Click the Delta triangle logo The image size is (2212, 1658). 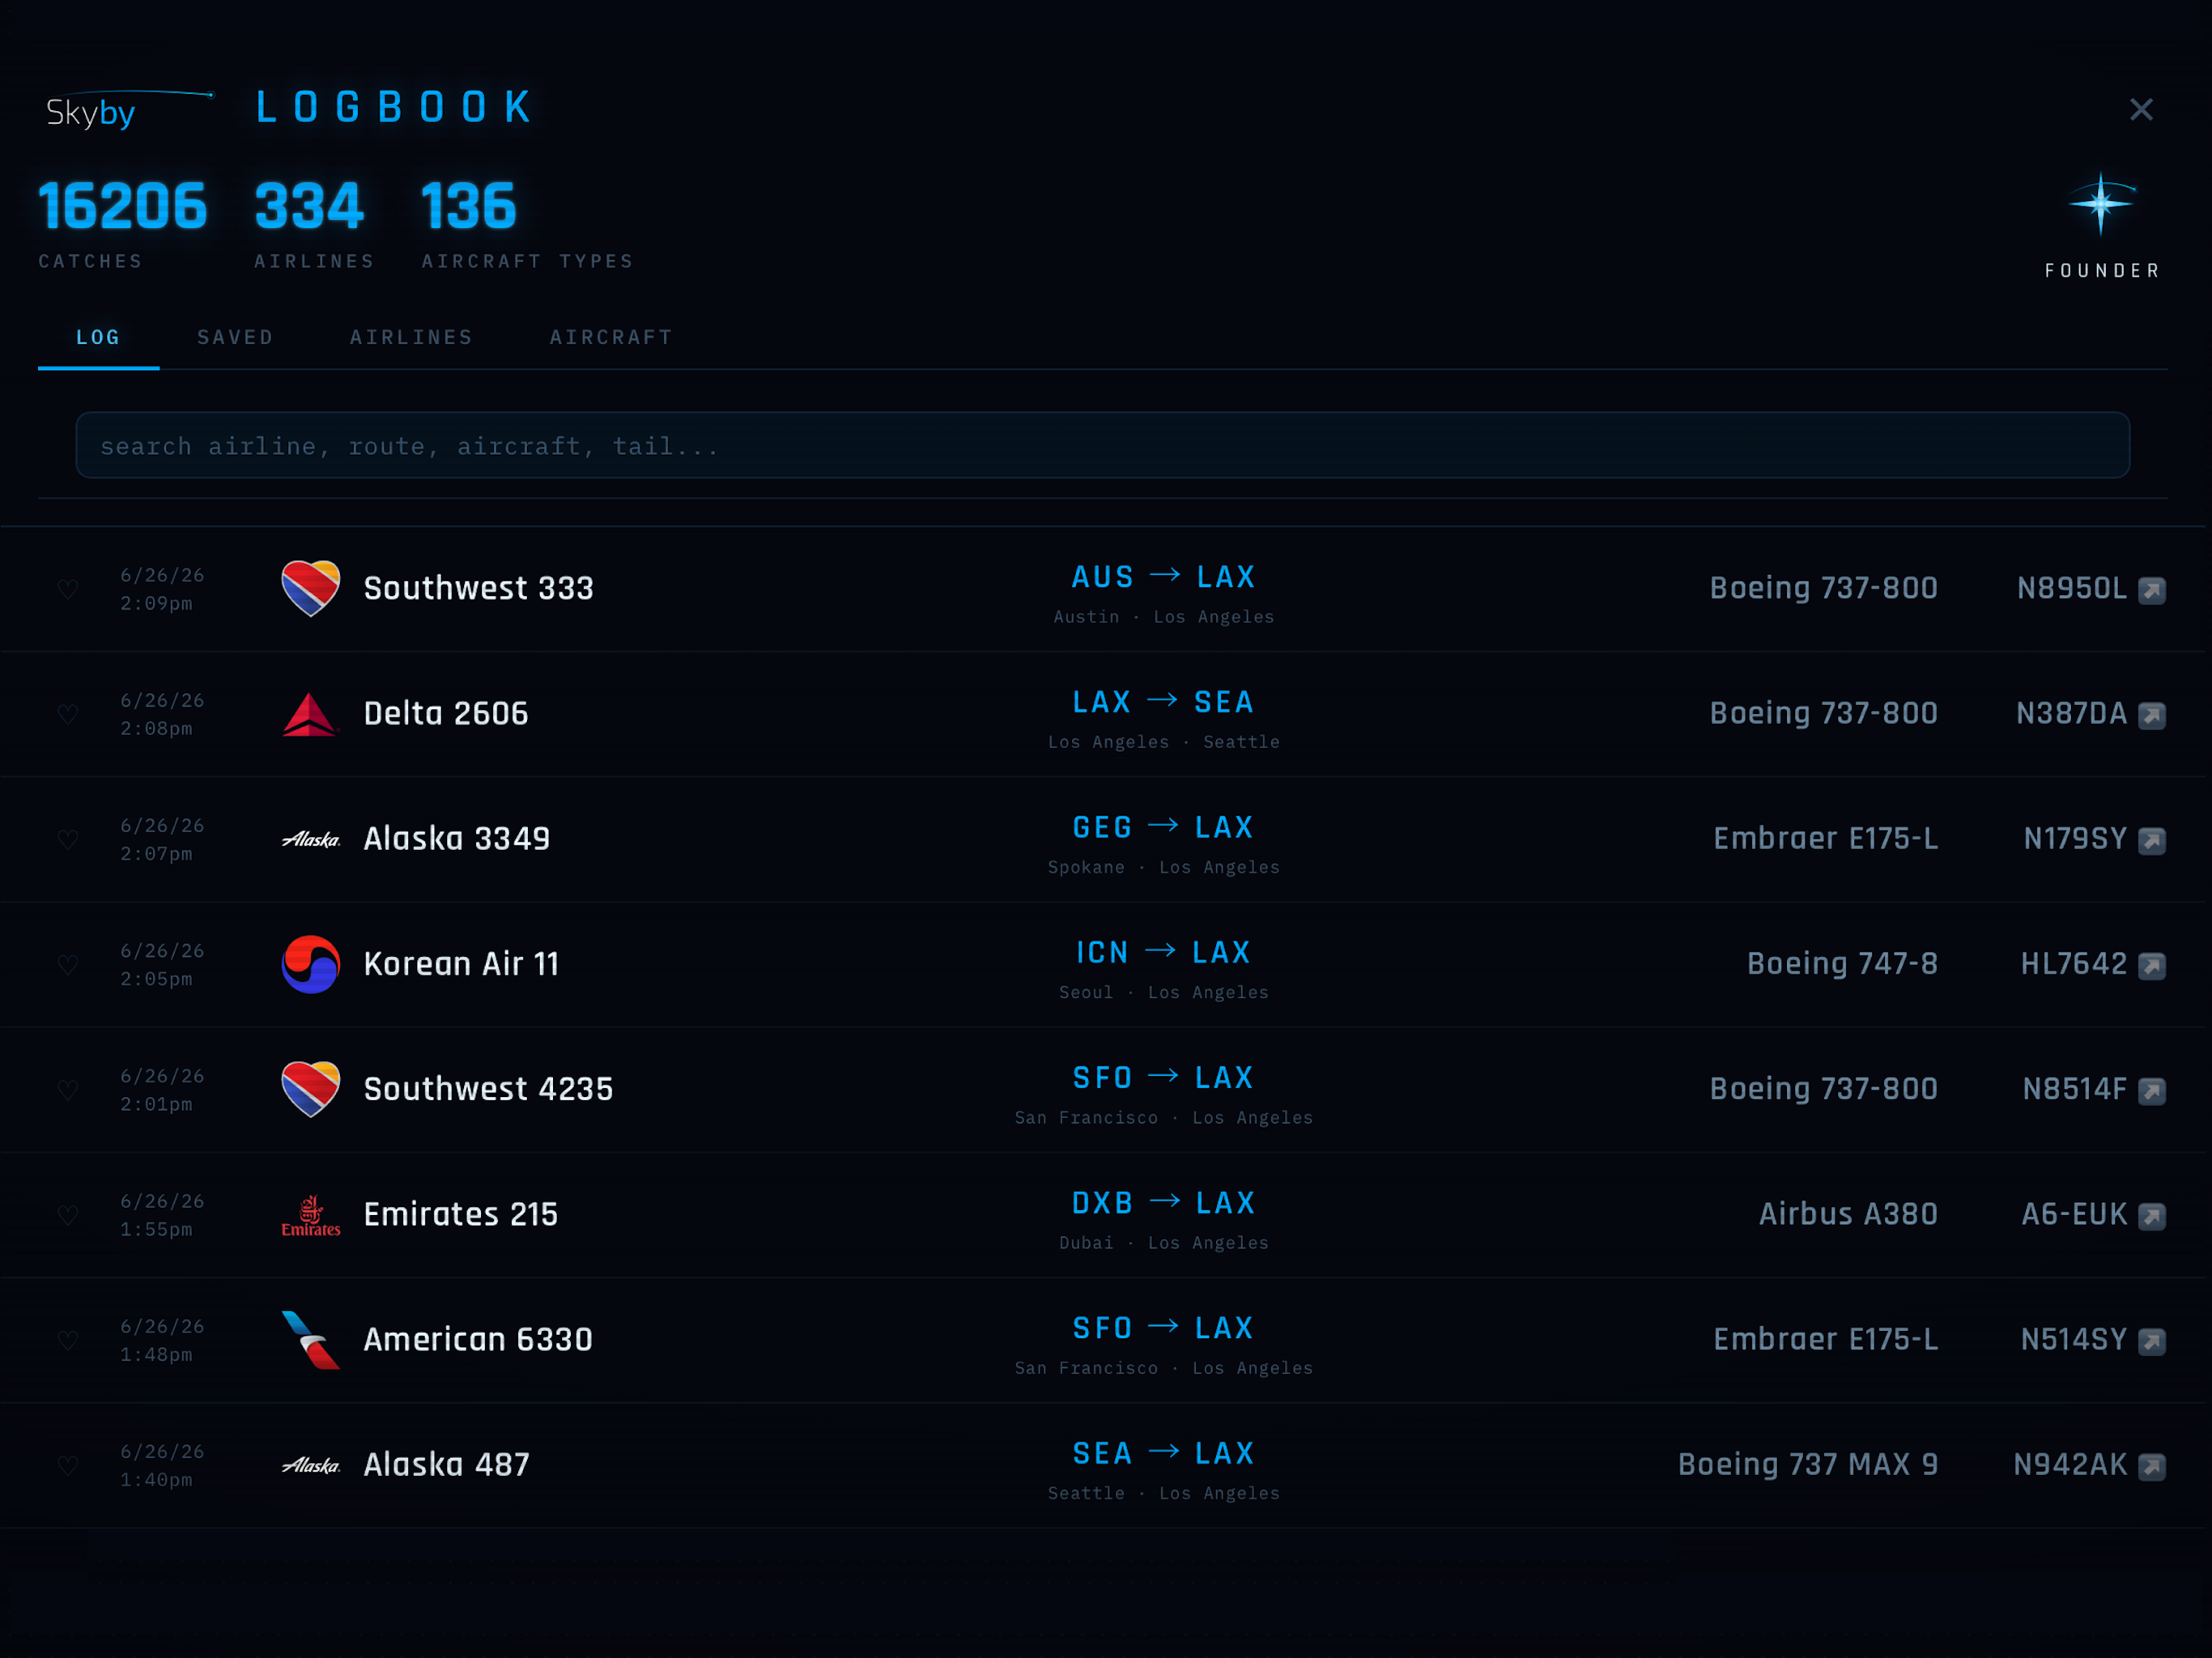[311, 714]
